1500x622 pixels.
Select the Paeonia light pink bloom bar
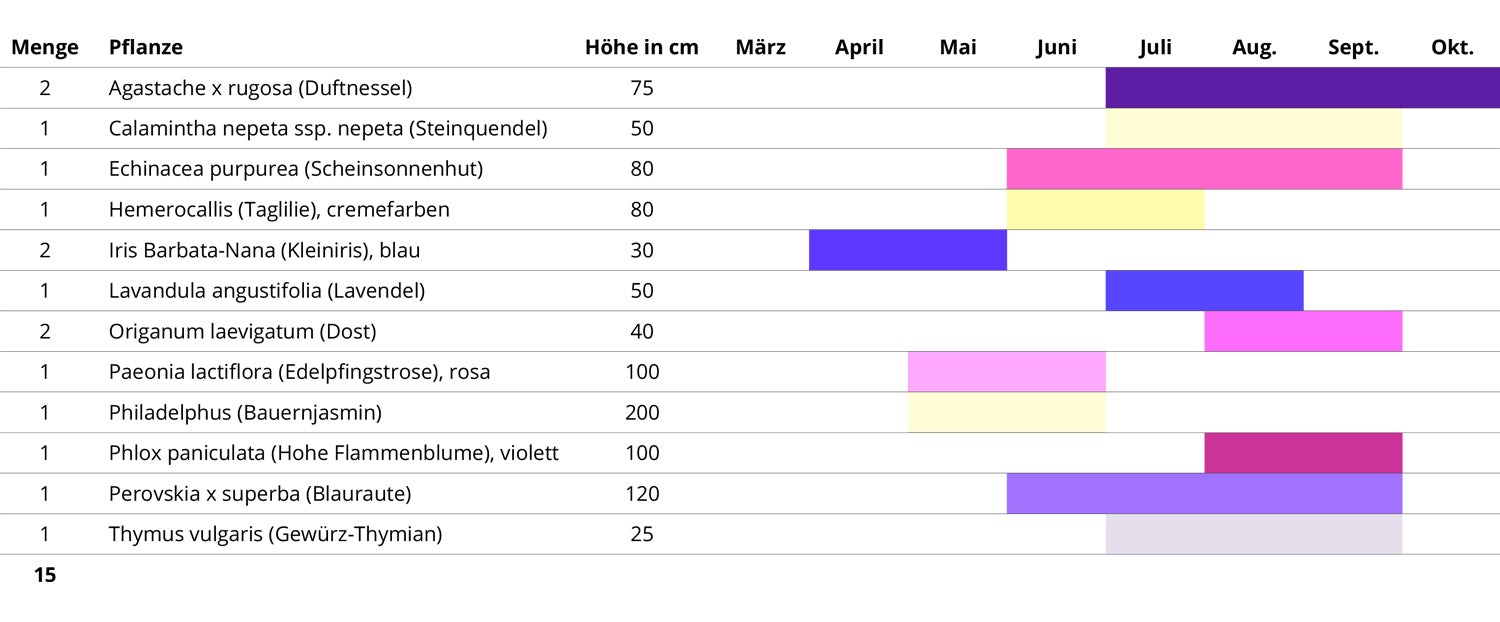(1006, 372)
